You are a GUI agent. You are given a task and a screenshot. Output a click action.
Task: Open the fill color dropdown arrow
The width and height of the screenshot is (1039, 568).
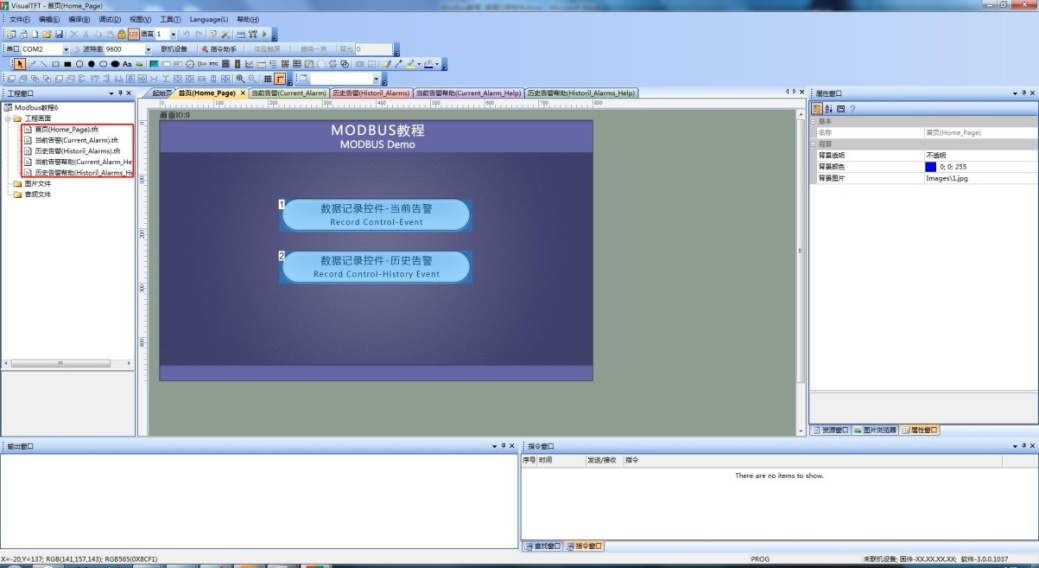pyautogui.click(x=437, y=64)
